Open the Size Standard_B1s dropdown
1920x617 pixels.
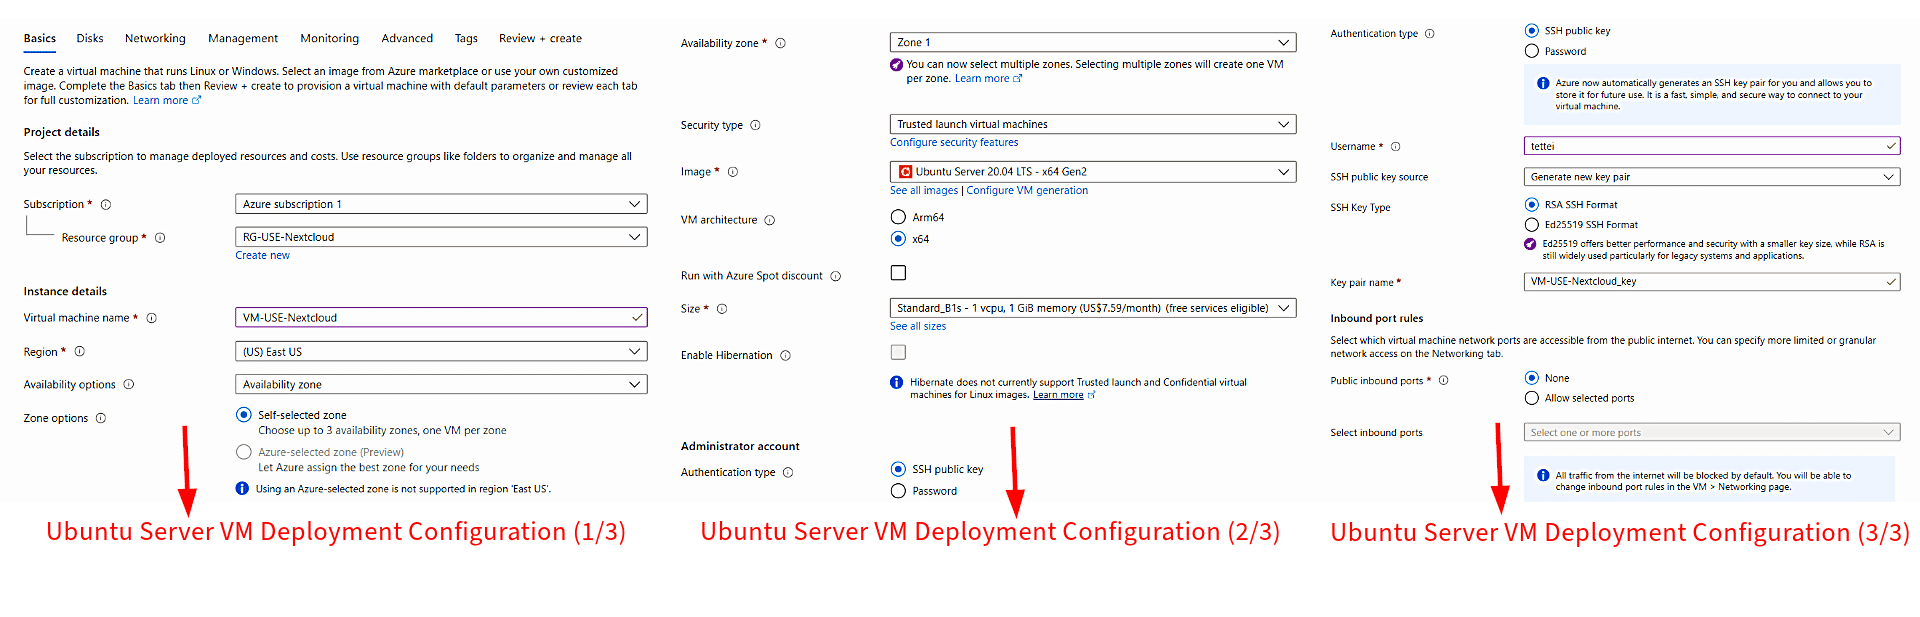coord(1093,308)
